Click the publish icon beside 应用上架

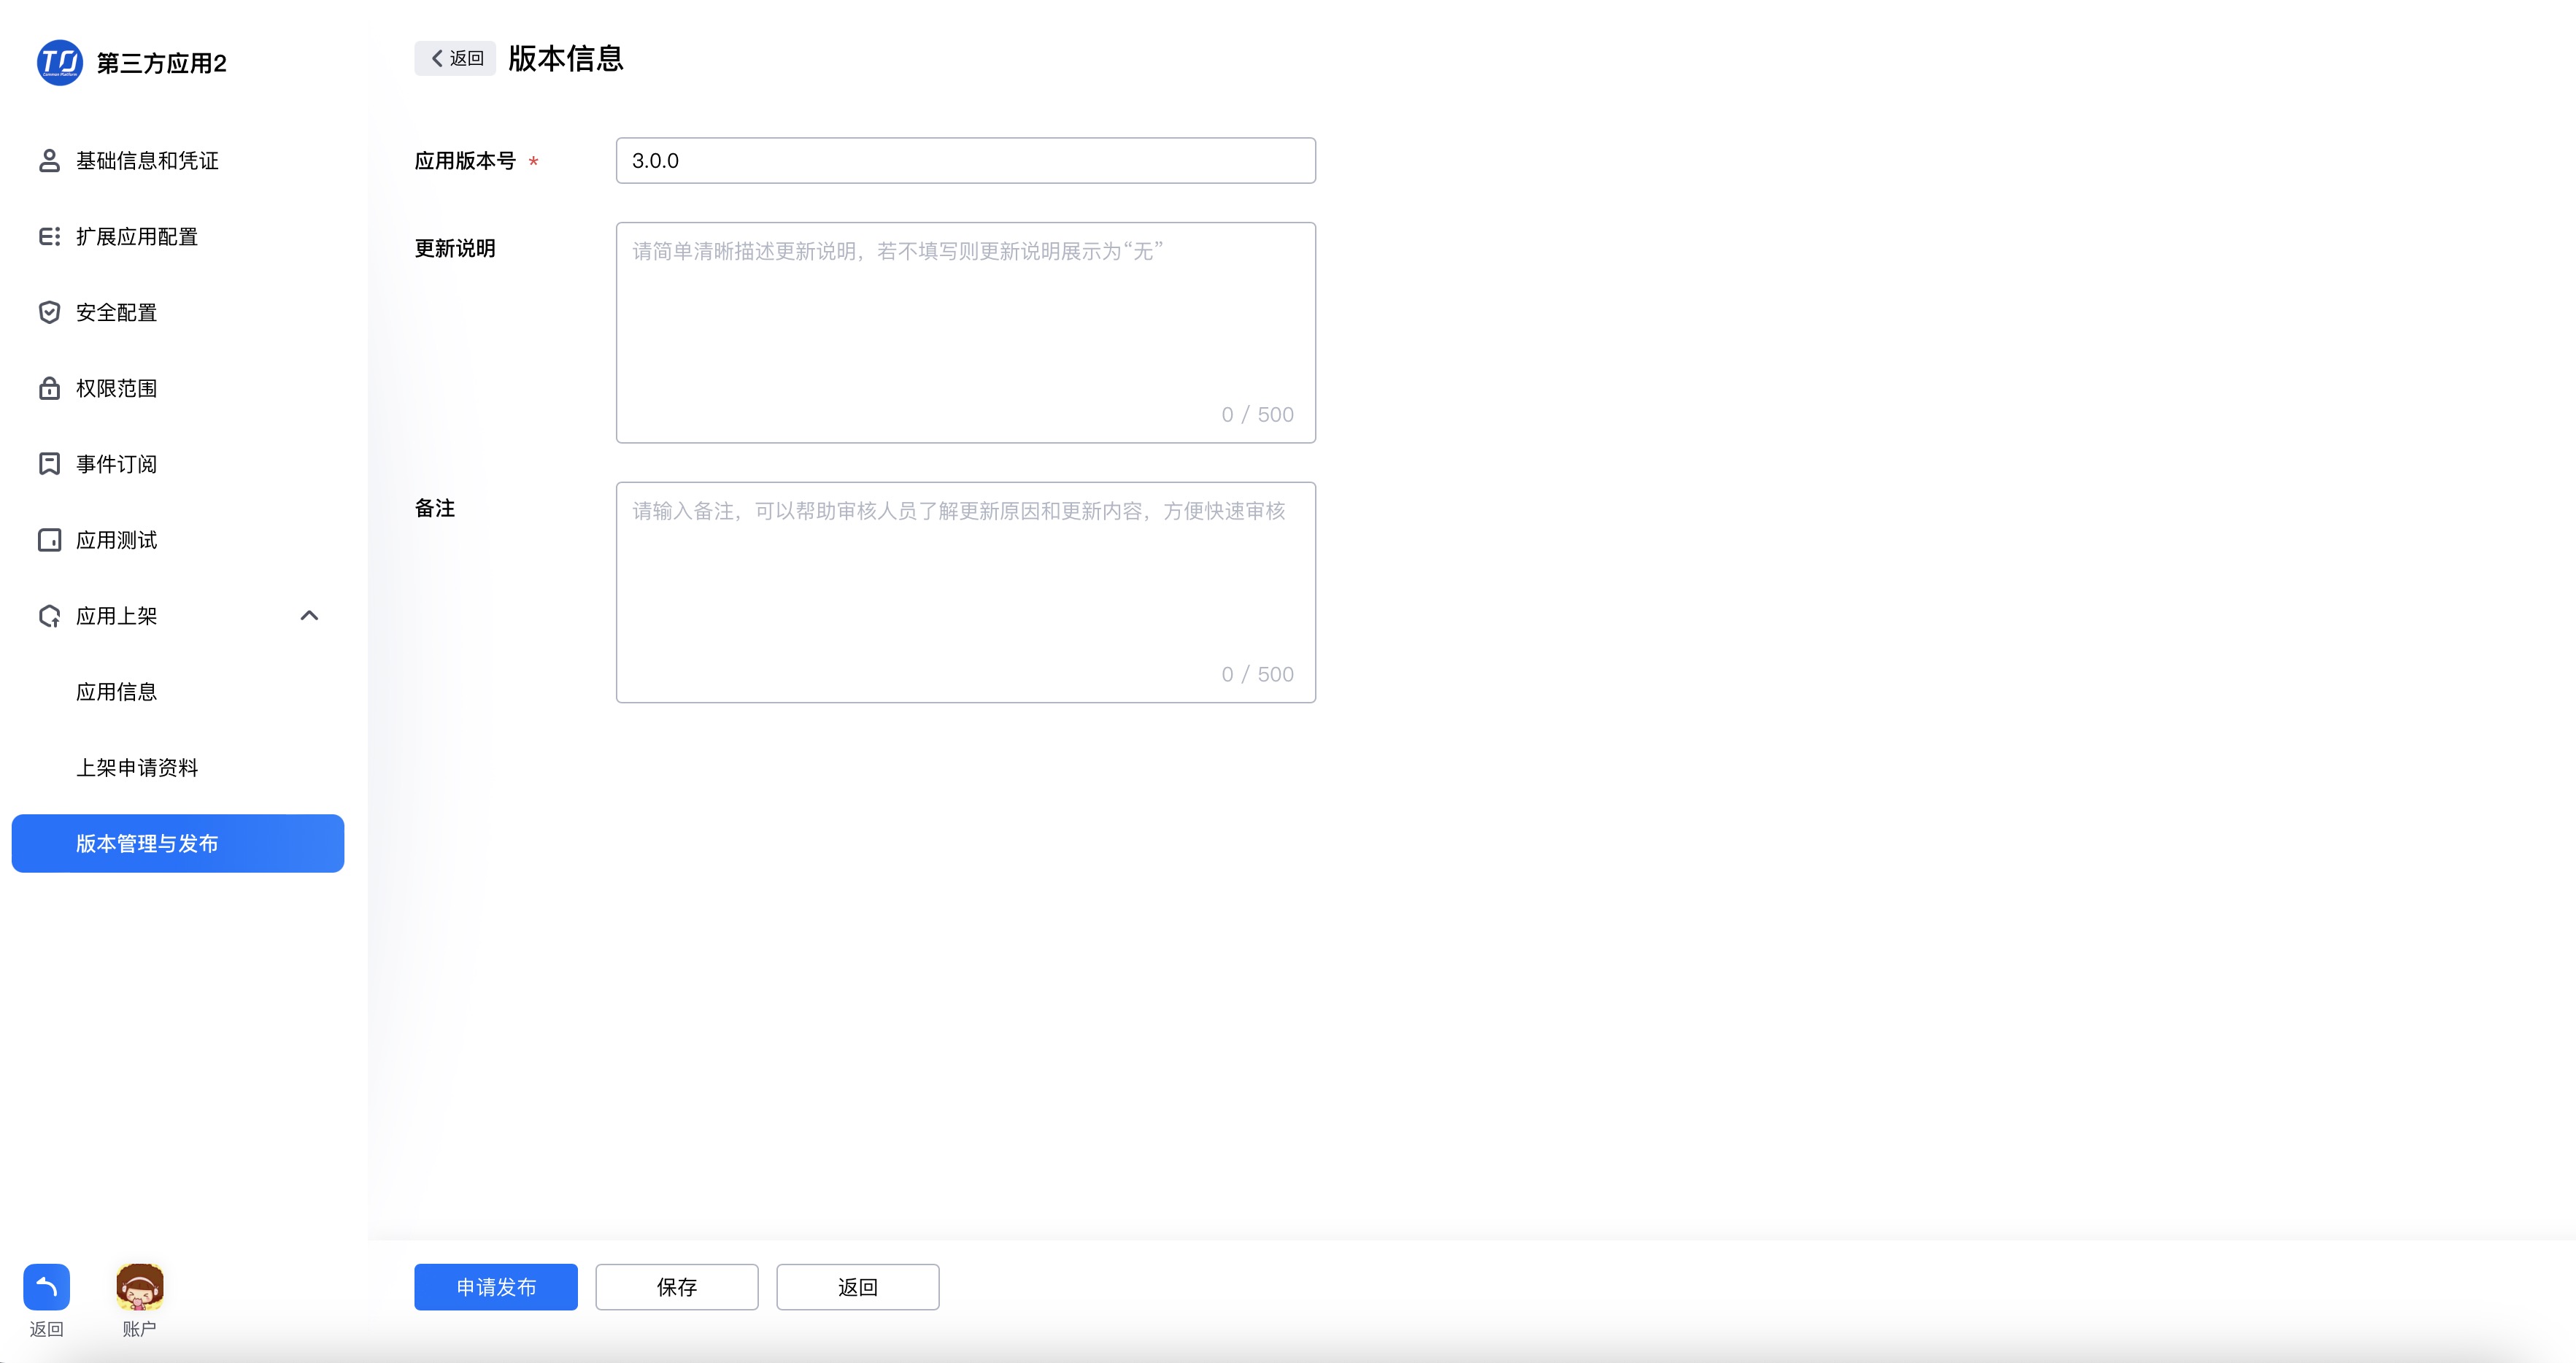click(x=49, y=616)
